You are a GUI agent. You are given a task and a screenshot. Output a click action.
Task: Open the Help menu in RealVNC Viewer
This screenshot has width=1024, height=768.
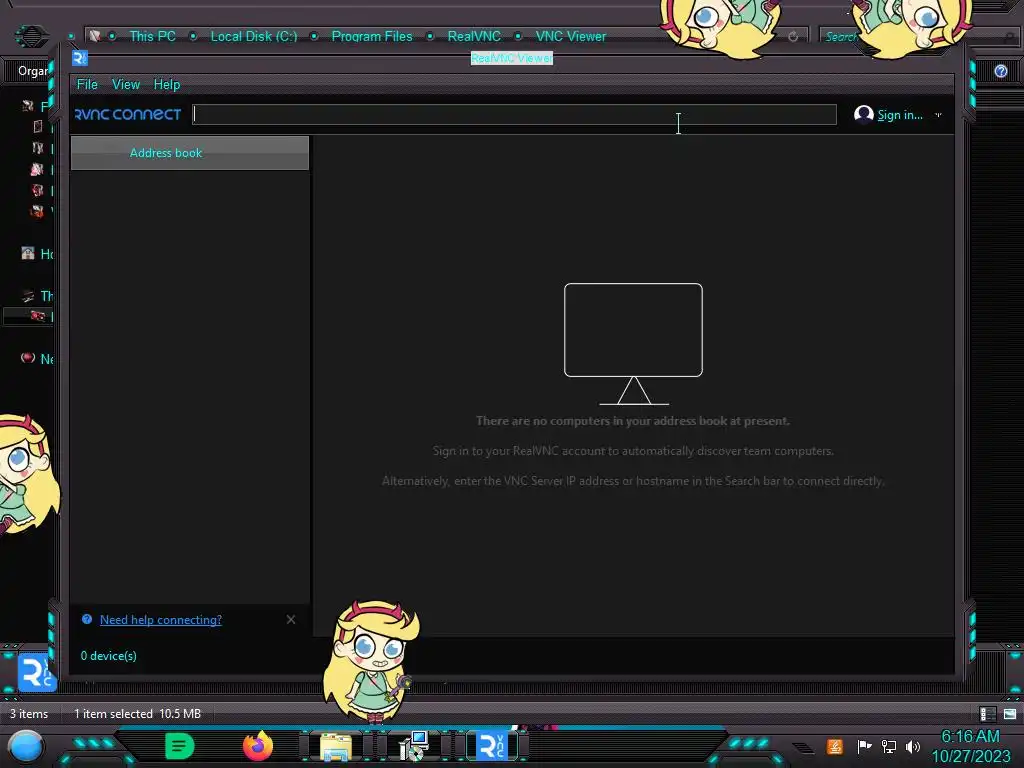[167, 84]
